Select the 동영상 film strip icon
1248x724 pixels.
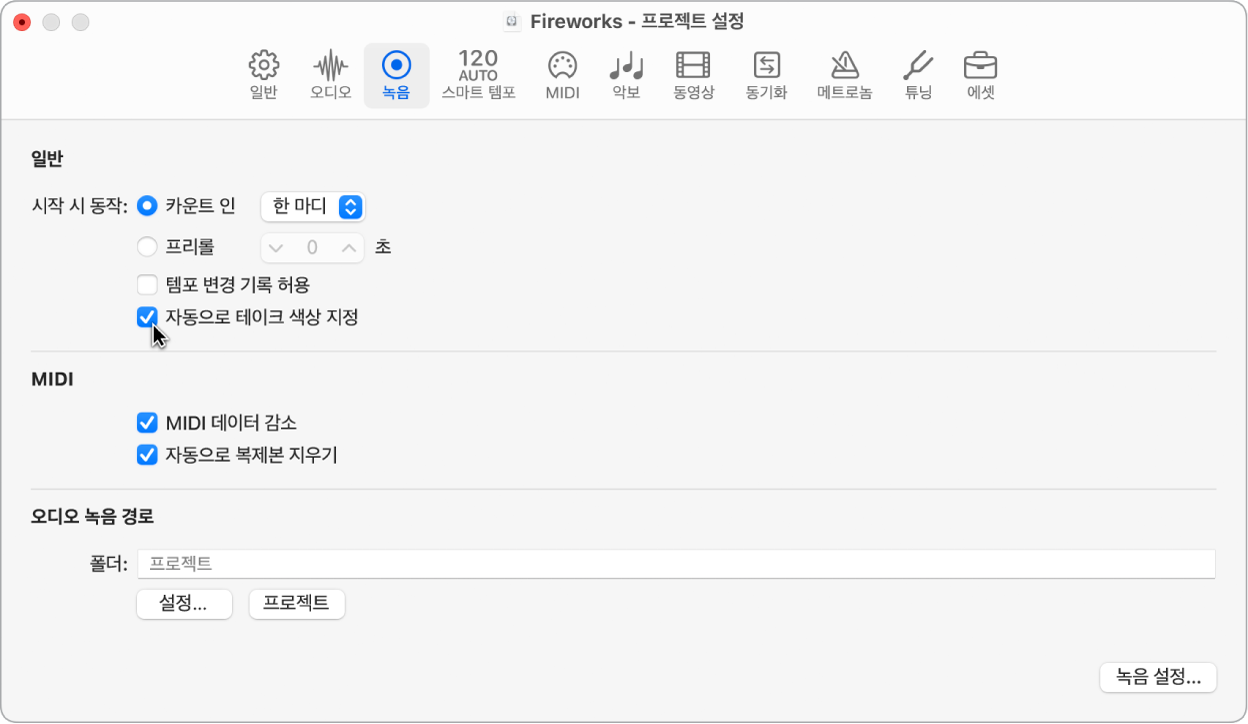[x=693, y=76]
